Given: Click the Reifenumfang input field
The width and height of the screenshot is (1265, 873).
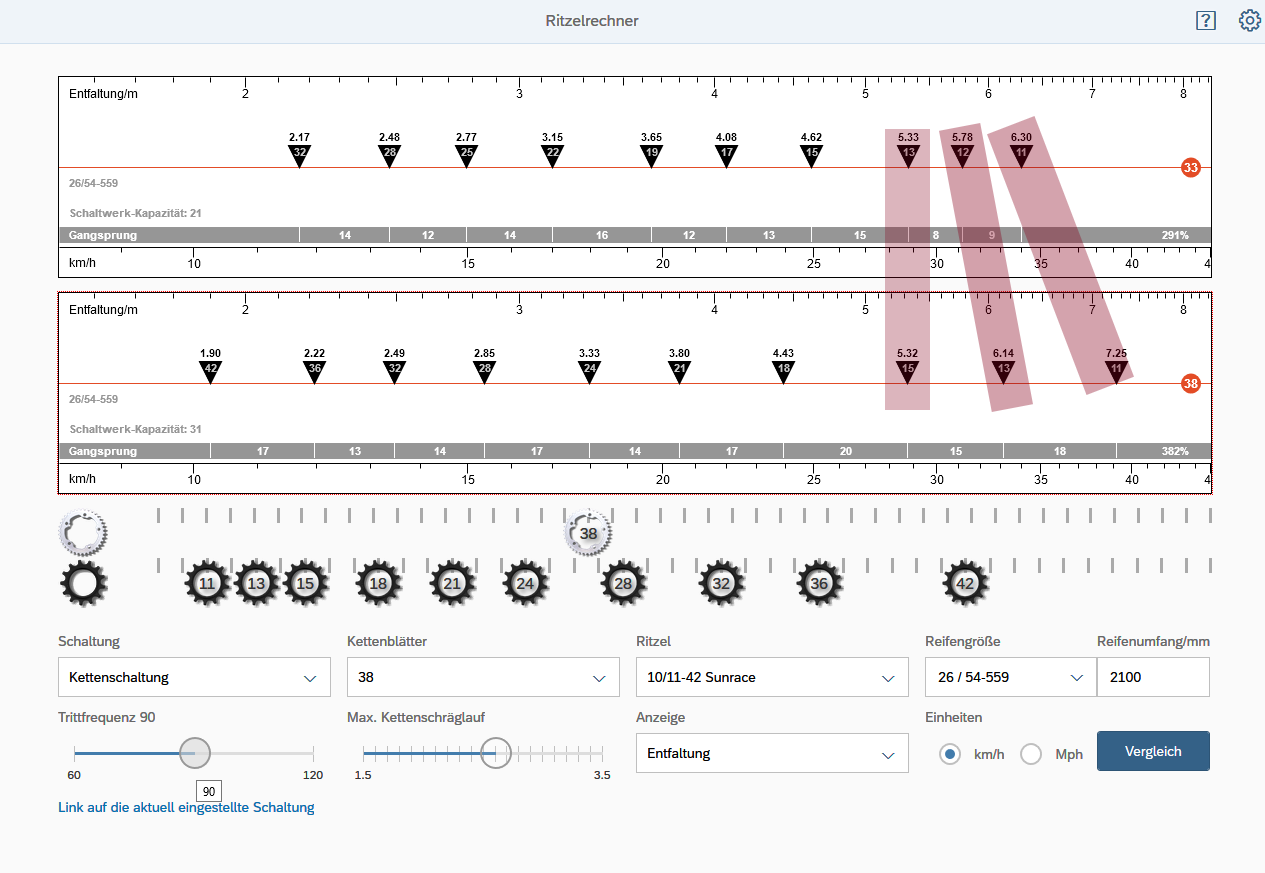Looking at the screenshot, I should [1152, 677].
